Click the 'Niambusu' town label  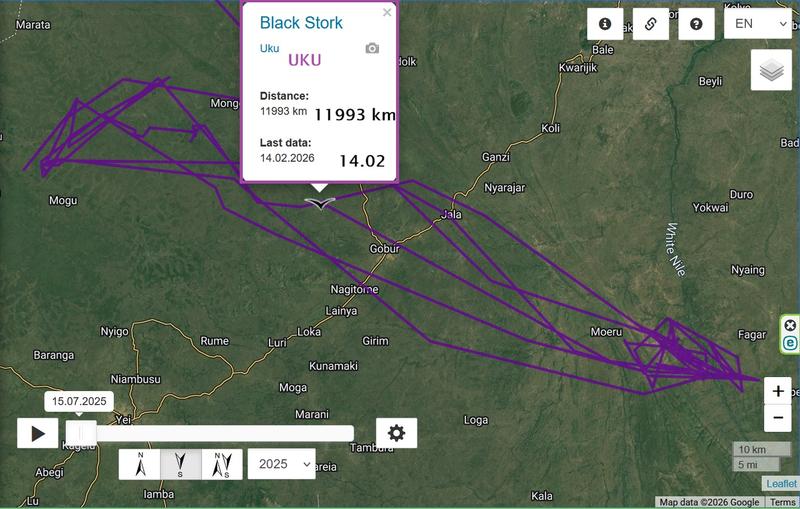136,379
